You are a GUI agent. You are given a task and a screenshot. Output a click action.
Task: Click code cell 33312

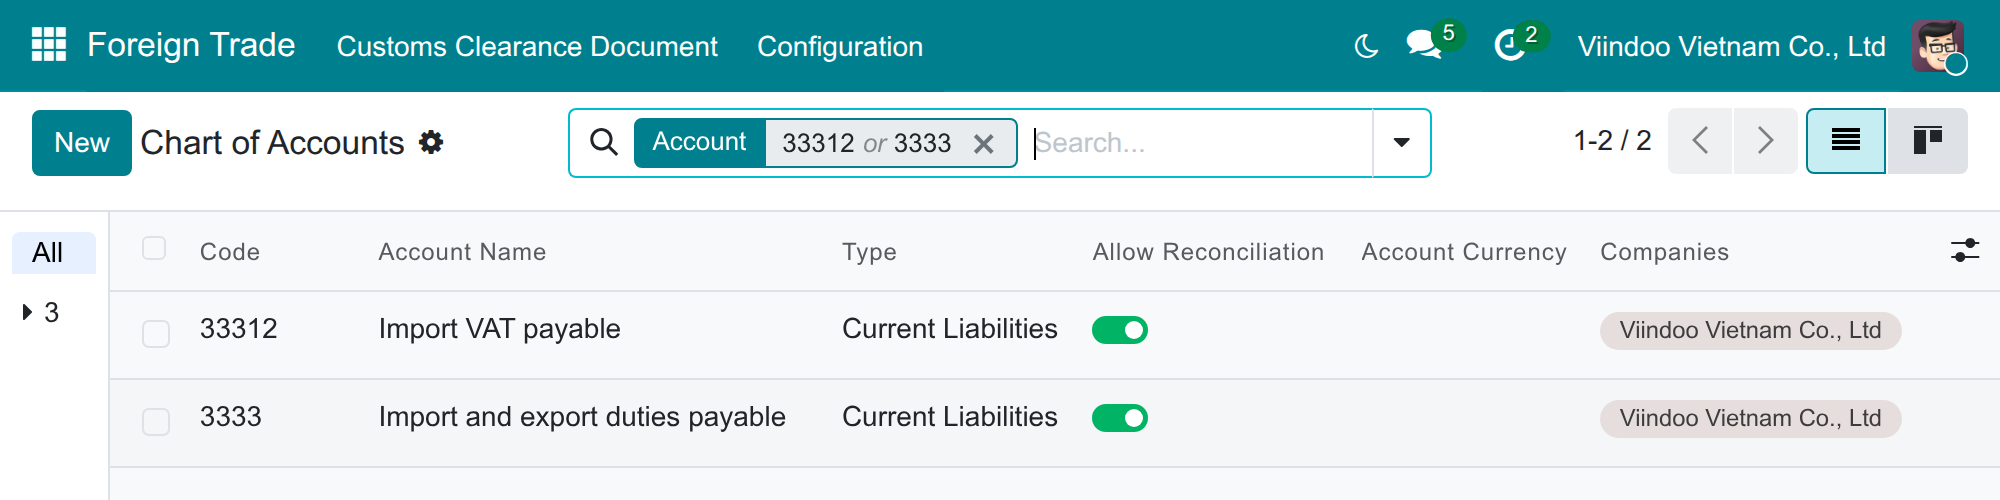(239, 329)
